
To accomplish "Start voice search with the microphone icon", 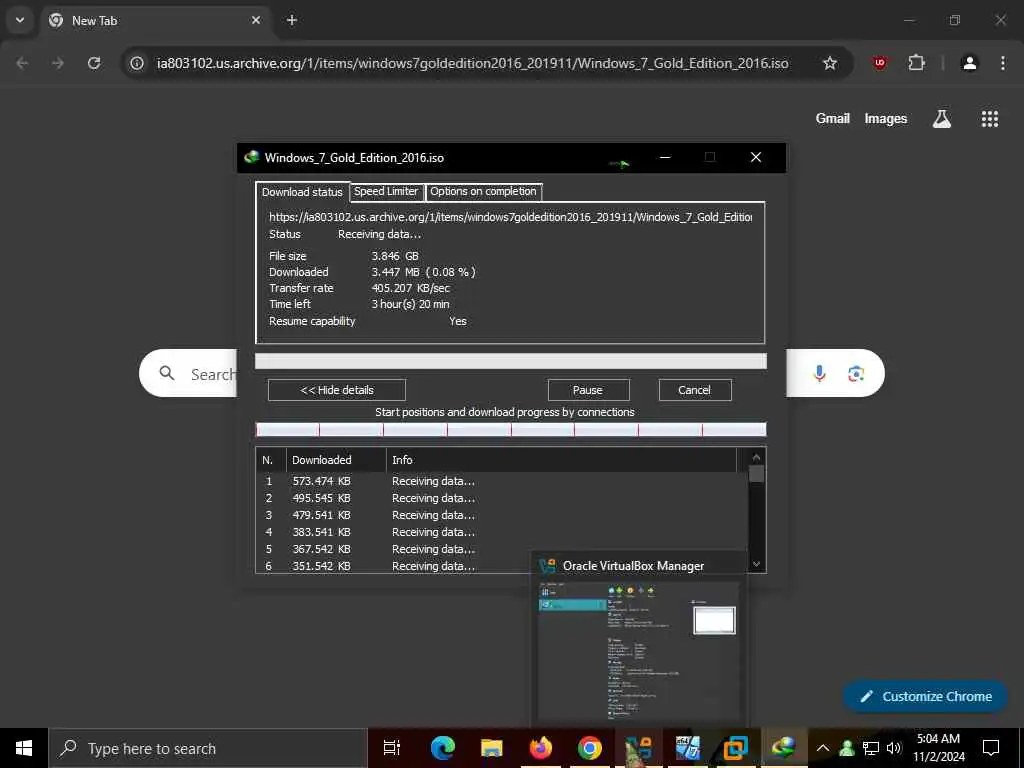I will (x=820, y=373).
